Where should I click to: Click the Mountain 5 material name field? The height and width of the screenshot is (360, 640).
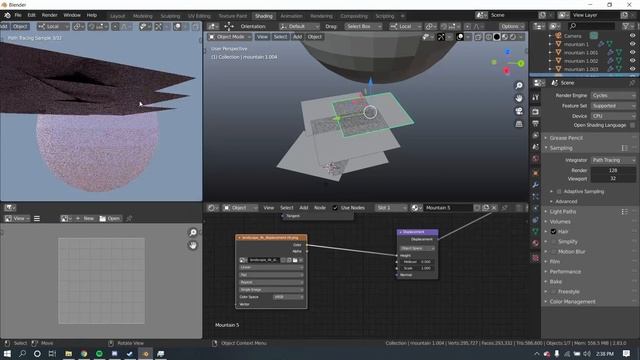(448, 208)
